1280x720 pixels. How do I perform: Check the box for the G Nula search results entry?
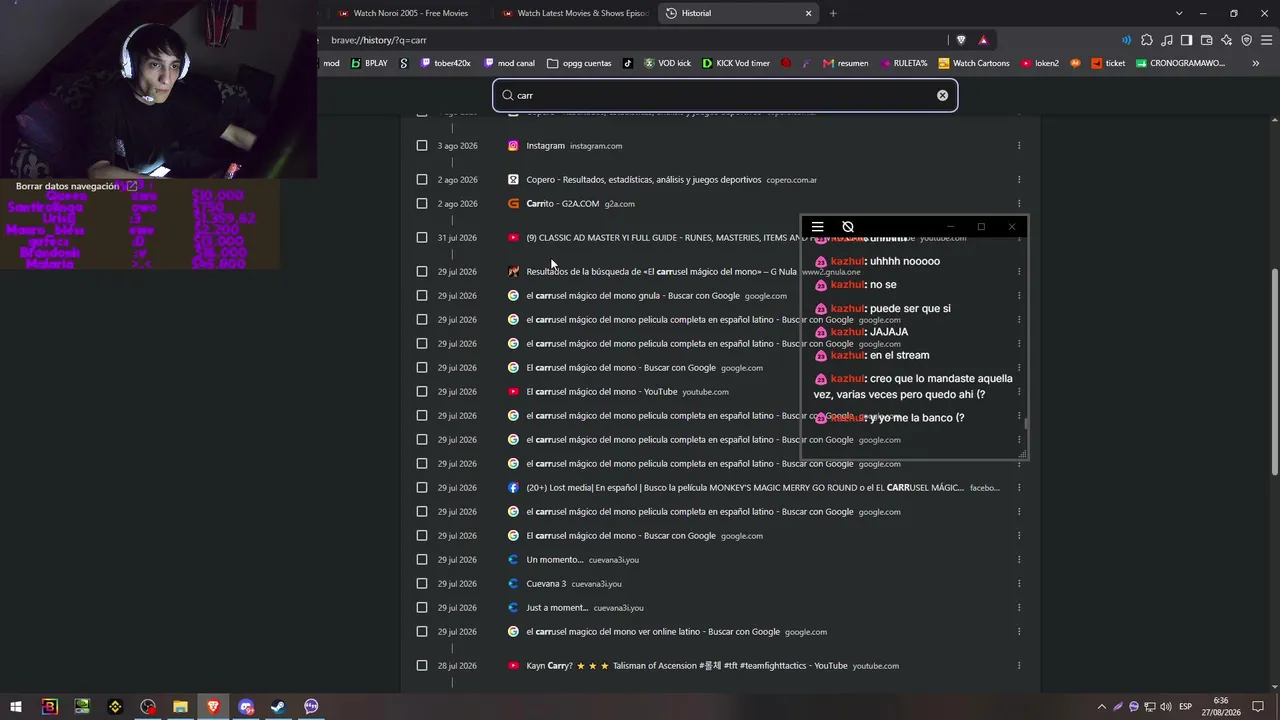coord(422,272)
